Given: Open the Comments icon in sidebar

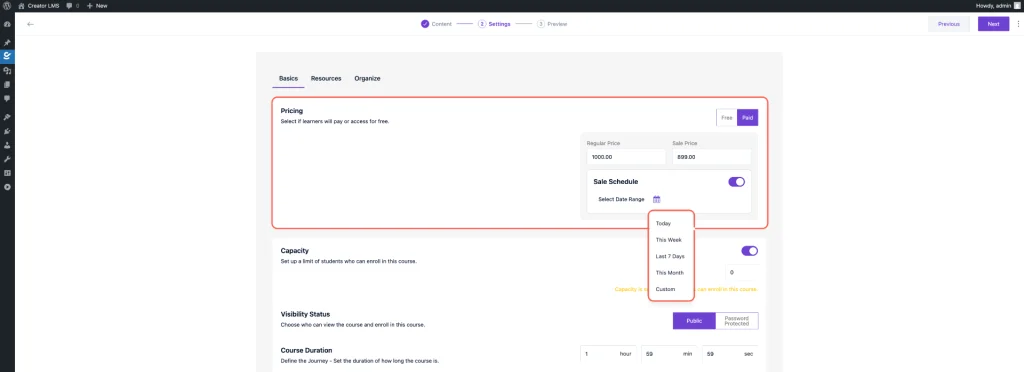Looking at the screenshot, I should [7, 99].
